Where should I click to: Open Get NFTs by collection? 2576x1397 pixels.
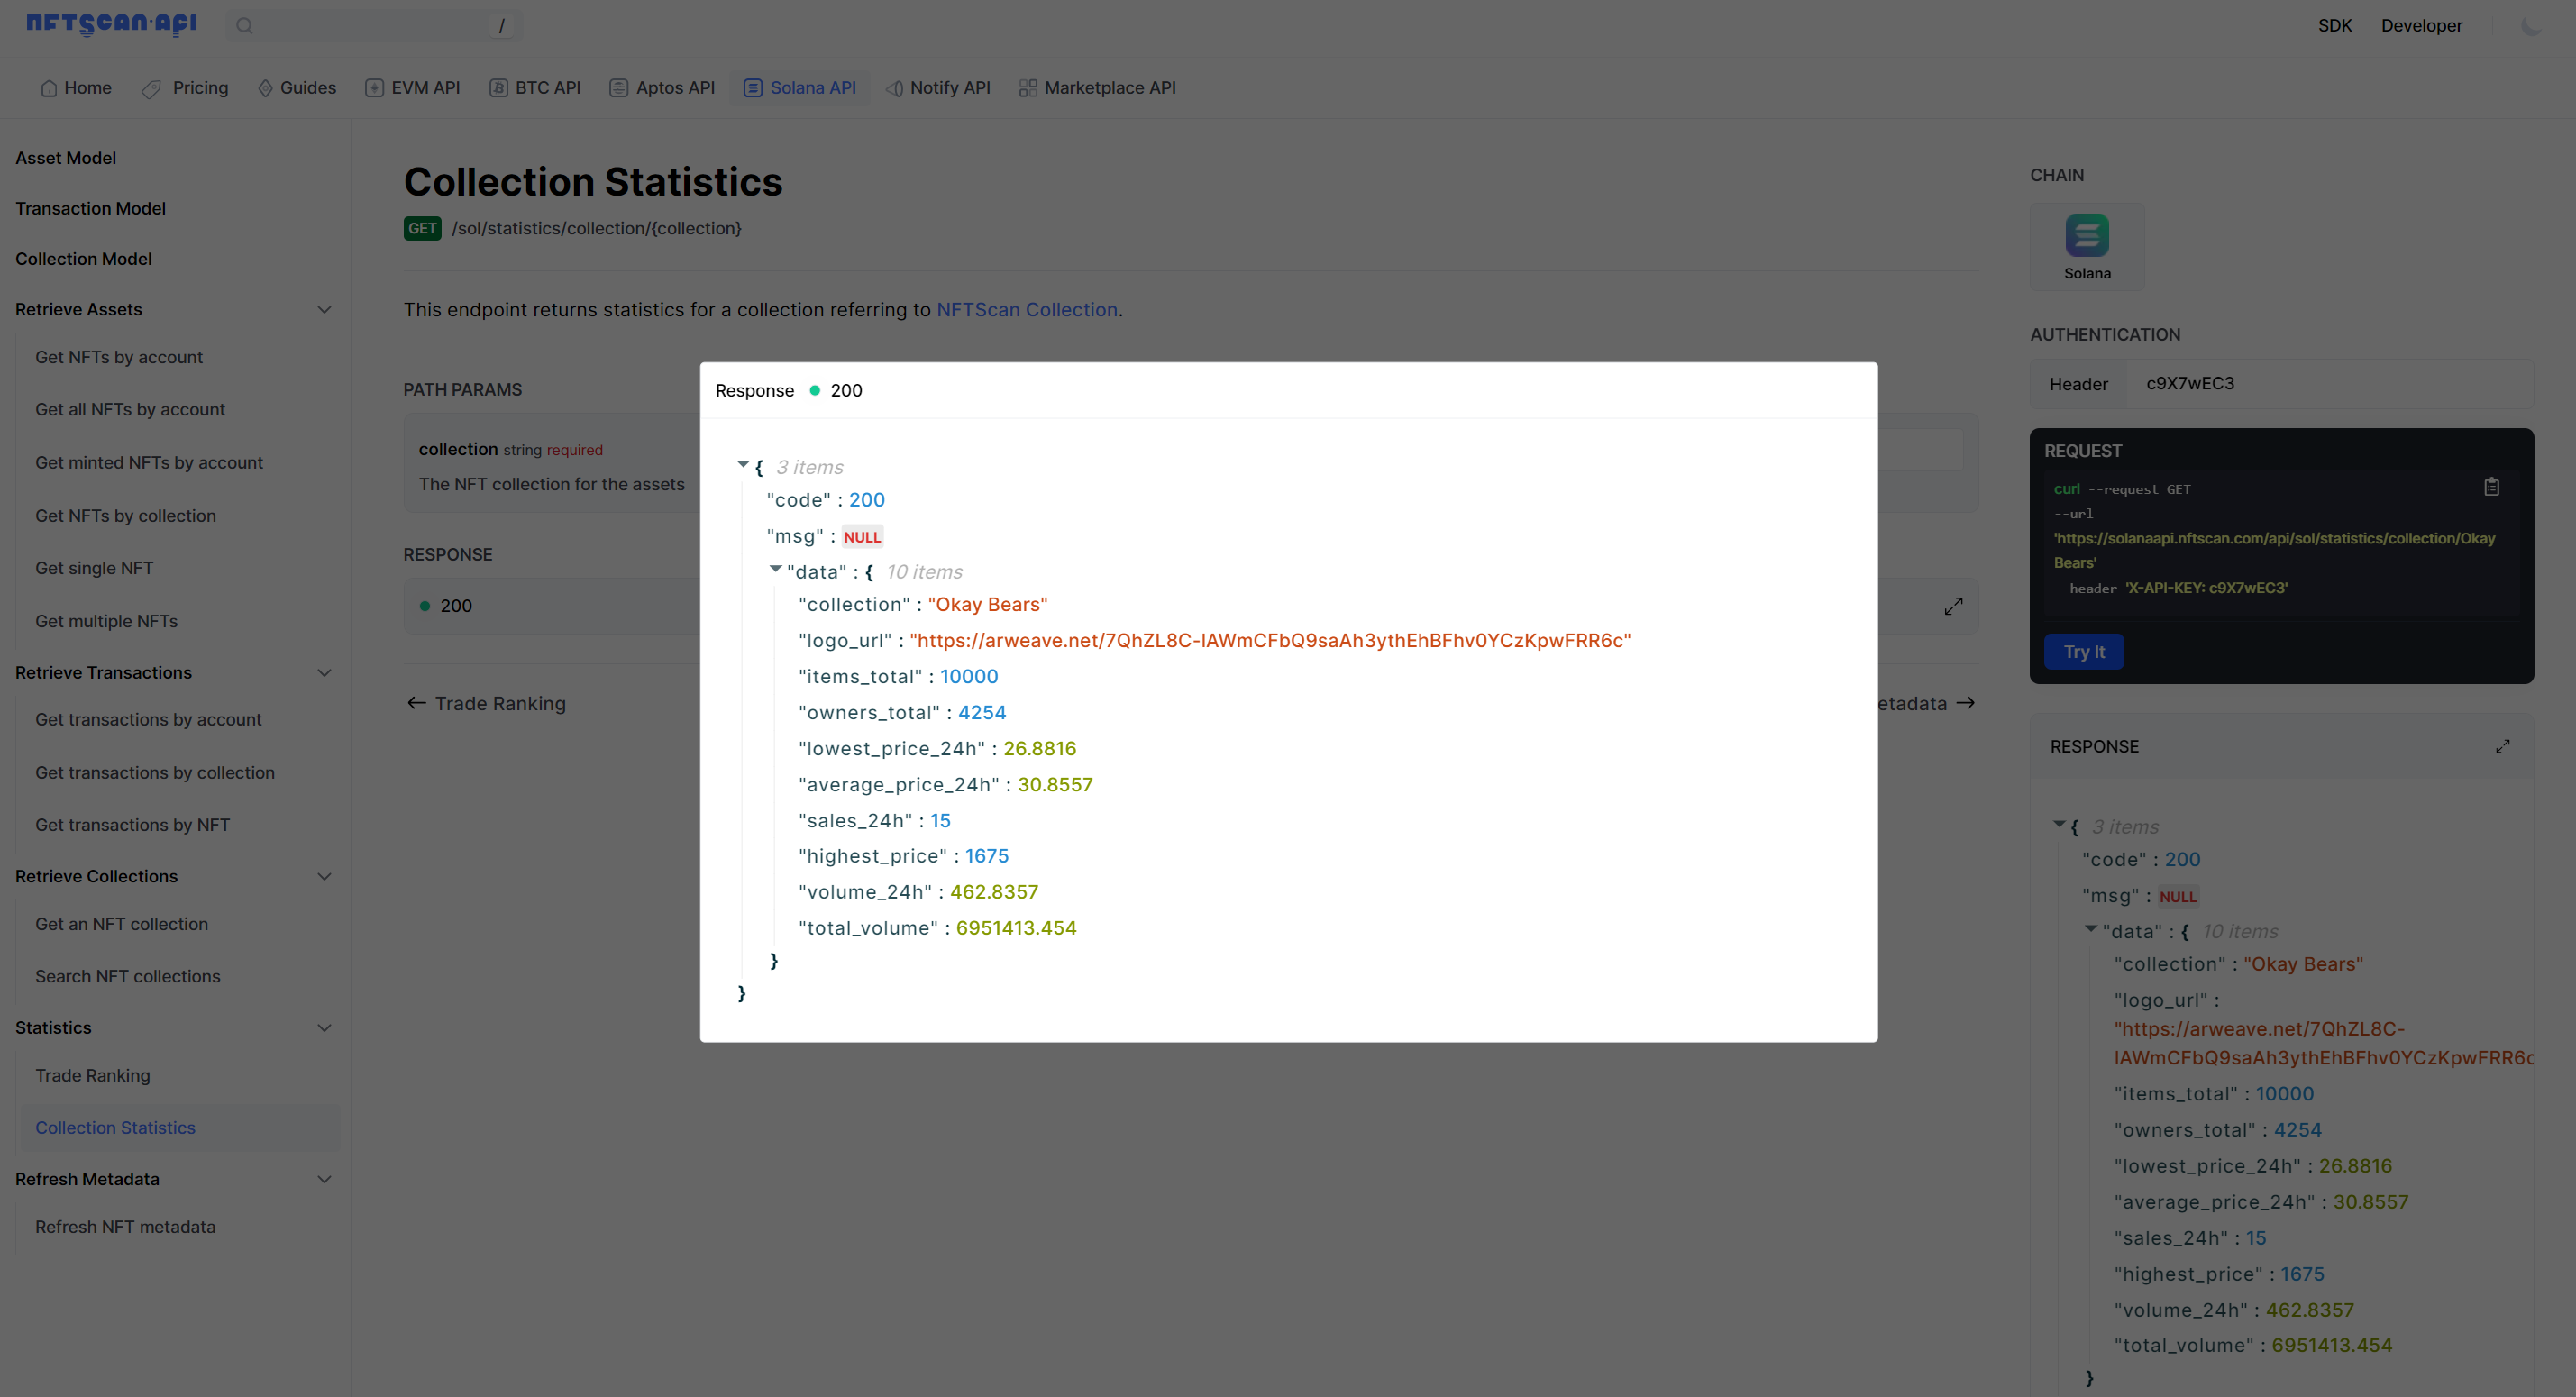click(x=125, y=516)
